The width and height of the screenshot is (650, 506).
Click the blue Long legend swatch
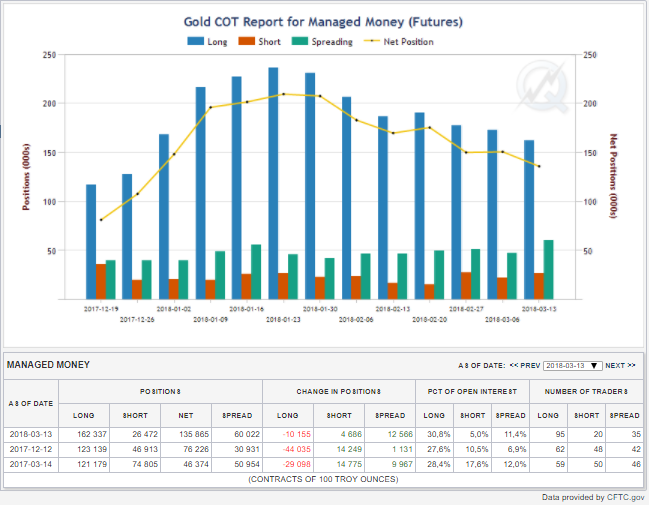coord(196,41)
